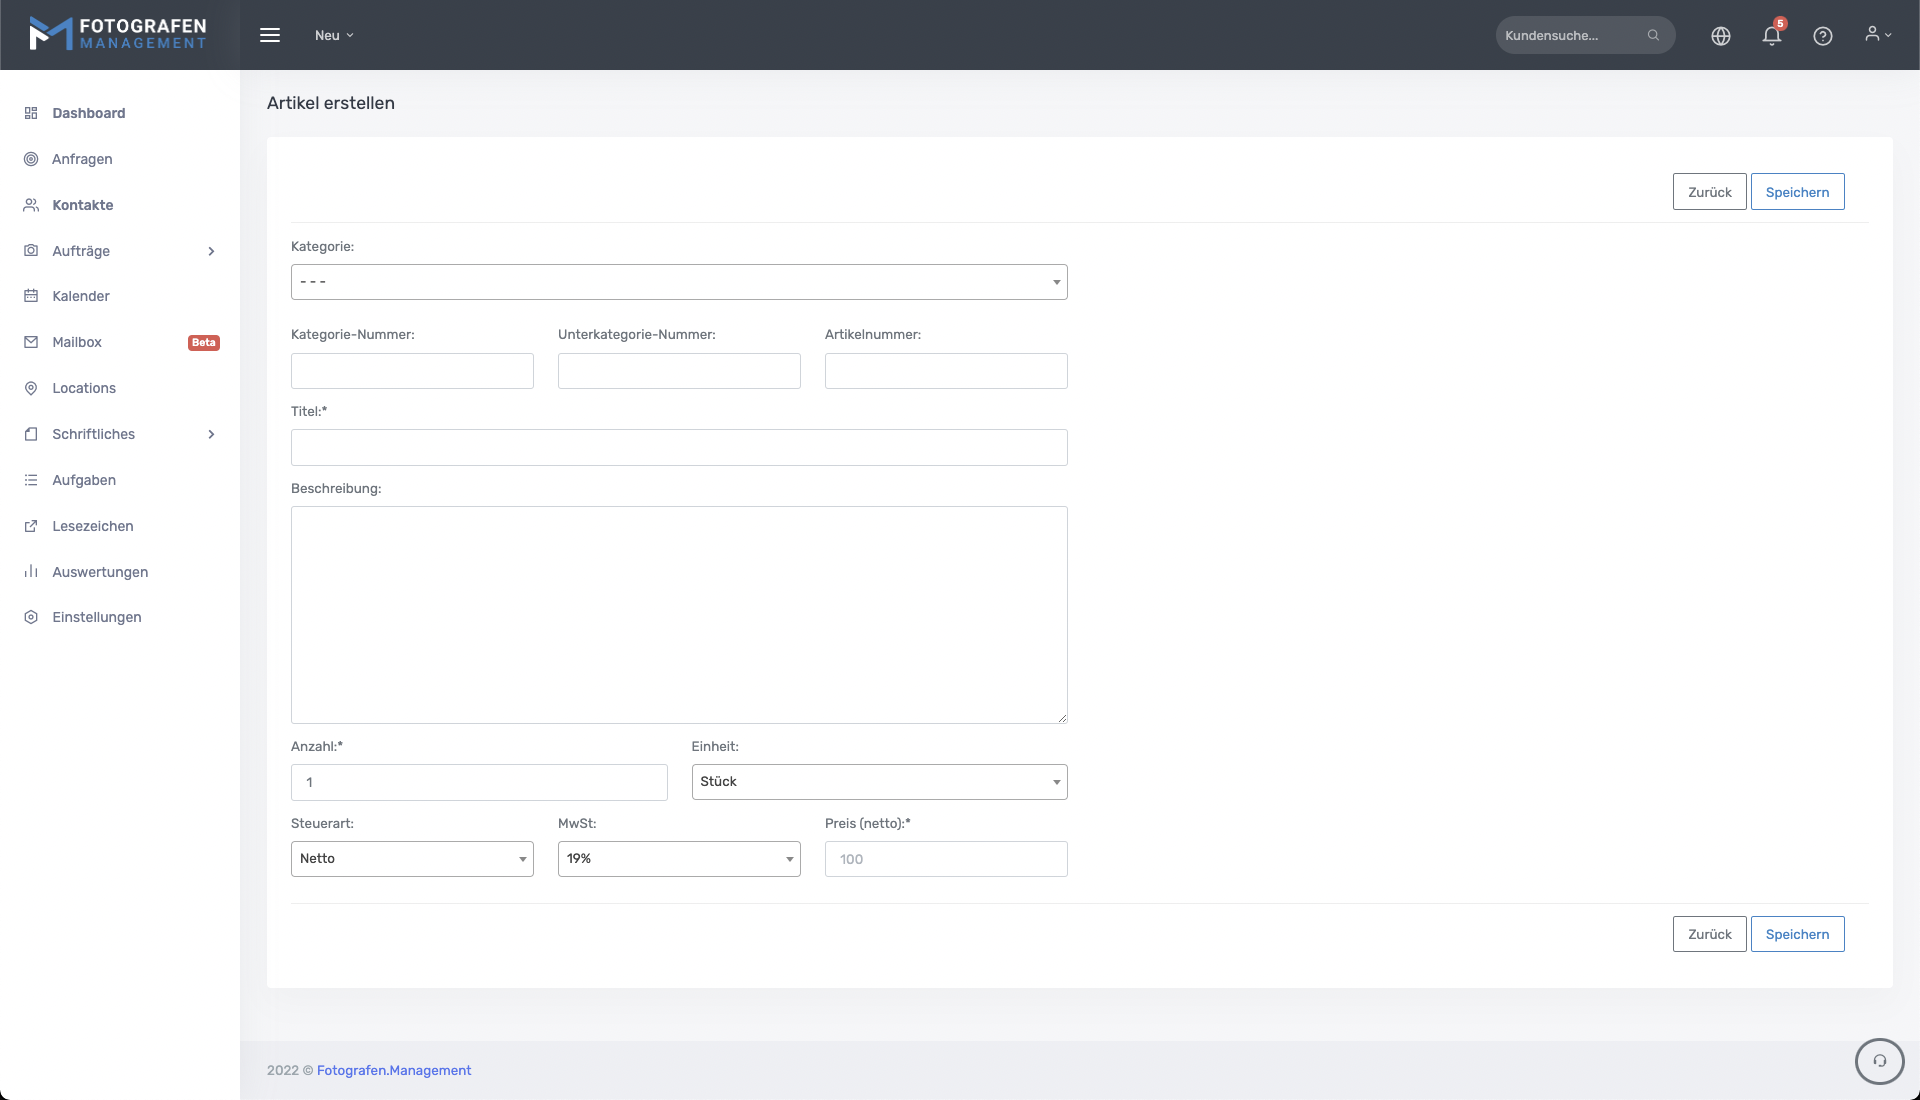The height and width of the screenshot is (1100, 1920).
Task: Click the bottom Zurück button
Action: click(1708, 934)
